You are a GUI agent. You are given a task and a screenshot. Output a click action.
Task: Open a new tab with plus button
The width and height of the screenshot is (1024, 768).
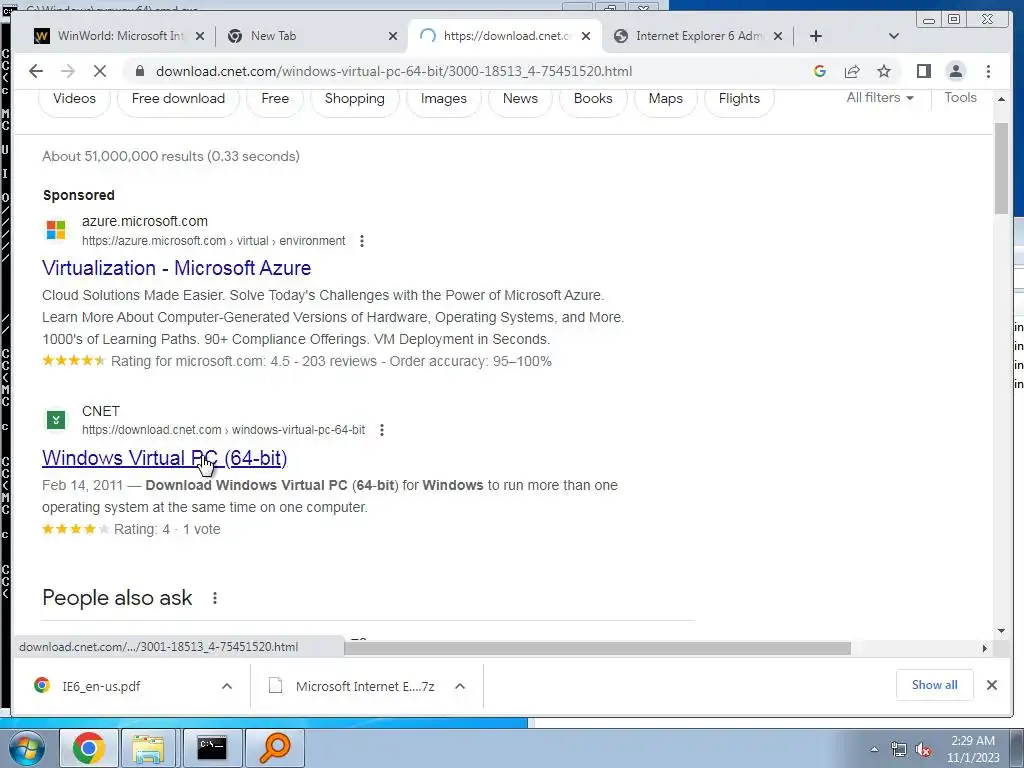click(x=816, y=36)
